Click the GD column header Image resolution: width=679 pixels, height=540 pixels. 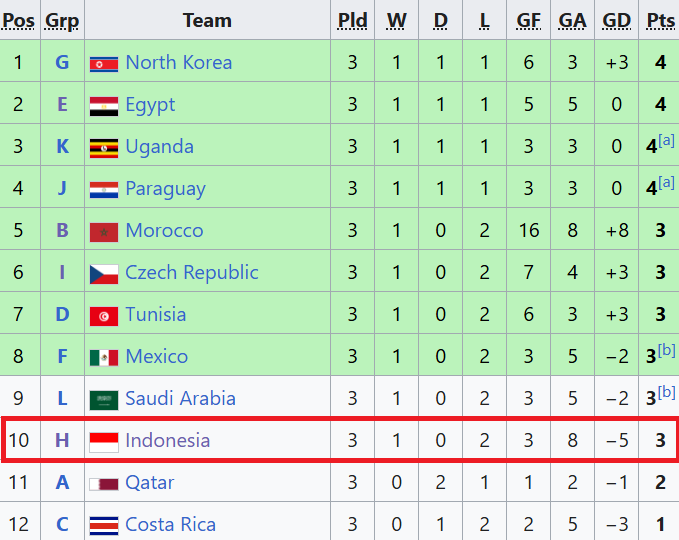coord(617,20)
